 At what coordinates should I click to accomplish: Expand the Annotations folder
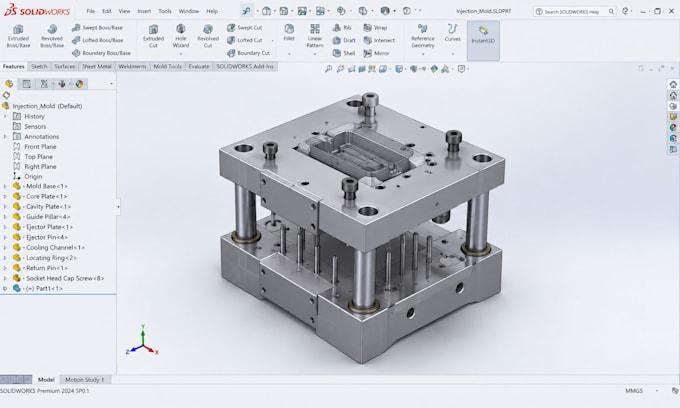(5, 136)
